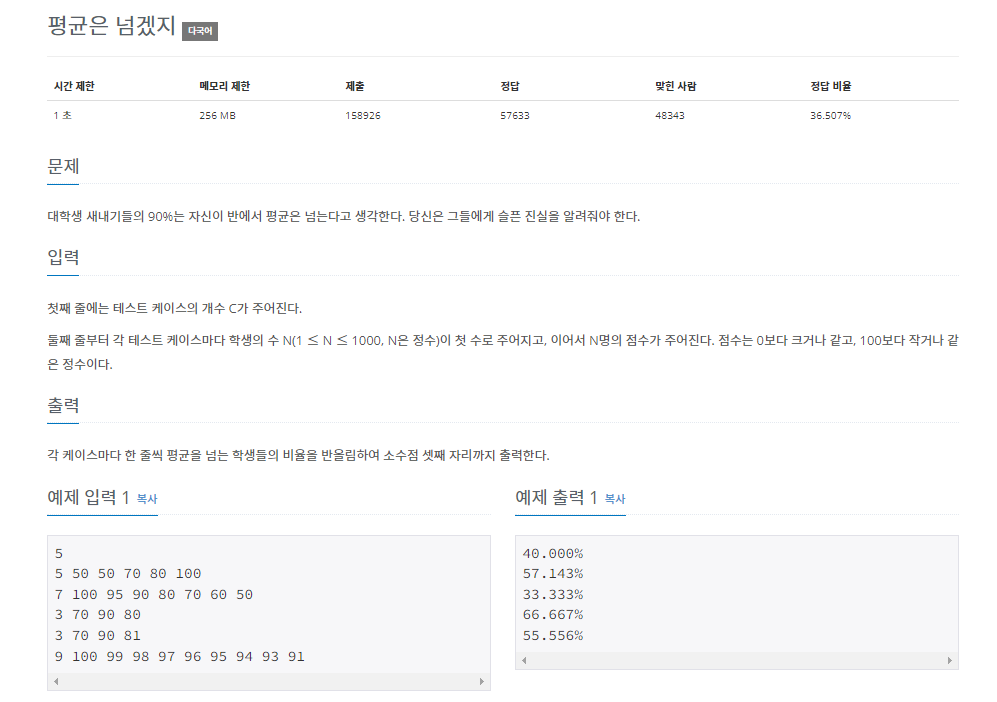This screenshot has width=997, height=702.
Task: Click left scroll arrow of example output box
Action: [x=524, y=661]
